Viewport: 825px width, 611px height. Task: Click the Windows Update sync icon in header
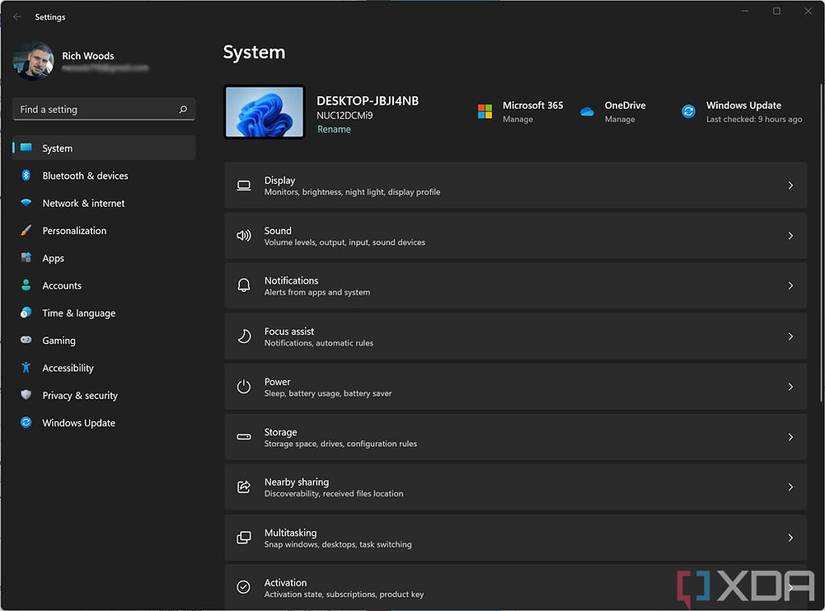pos(688,111)
